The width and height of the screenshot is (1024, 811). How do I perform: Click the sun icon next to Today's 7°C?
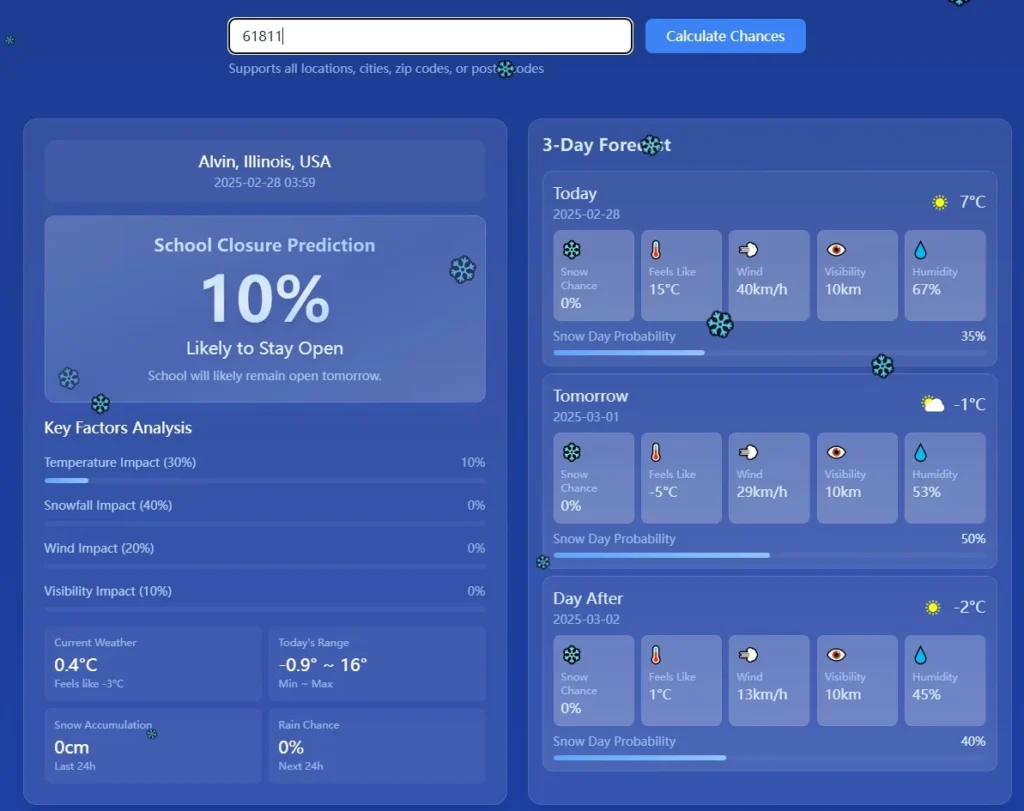coord(940,202)
